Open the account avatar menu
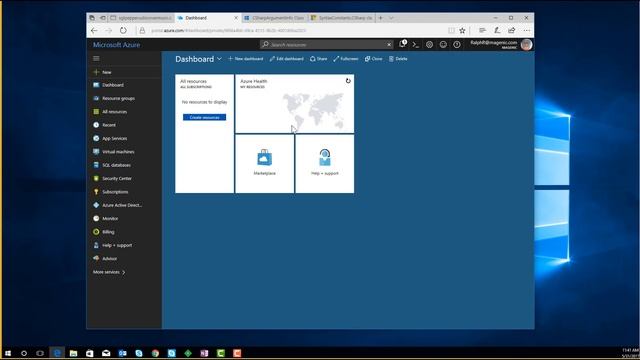 (527, 44)
